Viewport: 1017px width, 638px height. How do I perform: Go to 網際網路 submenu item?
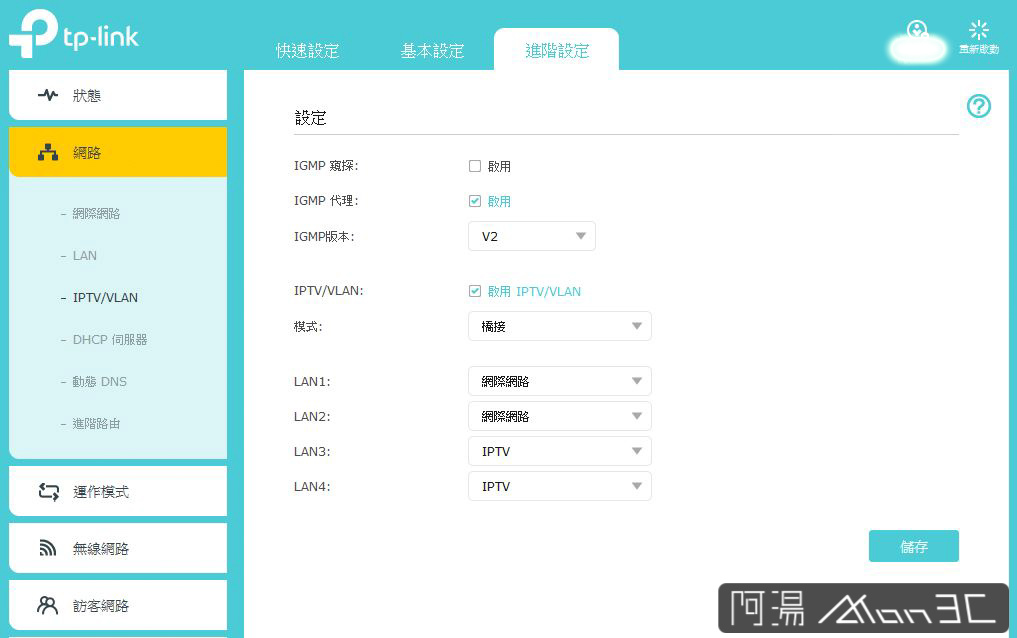click(x=96, y=213)
